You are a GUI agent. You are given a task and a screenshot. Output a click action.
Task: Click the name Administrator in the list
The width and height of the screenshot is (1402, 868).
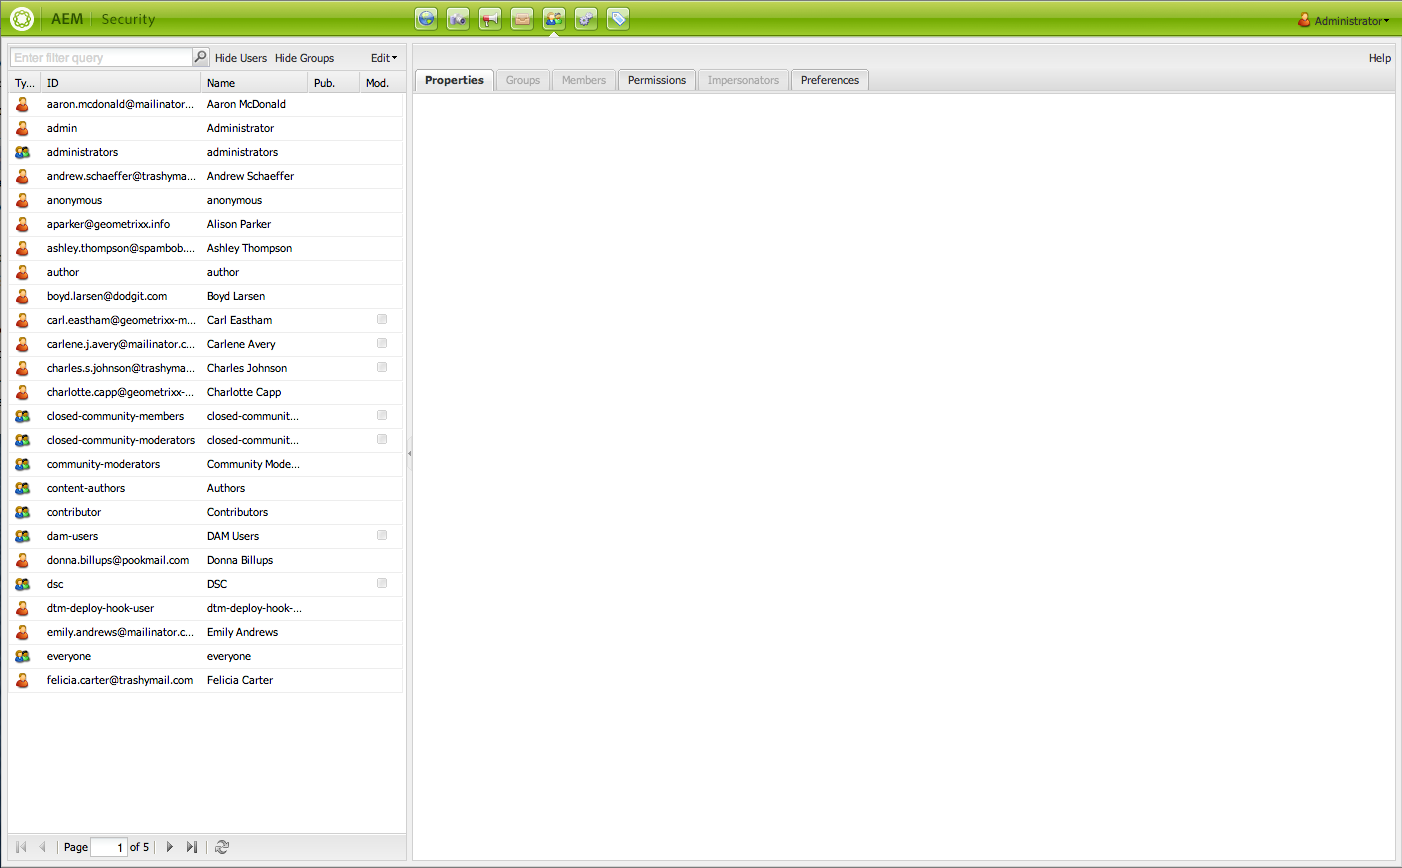click(x=240, y=128)
